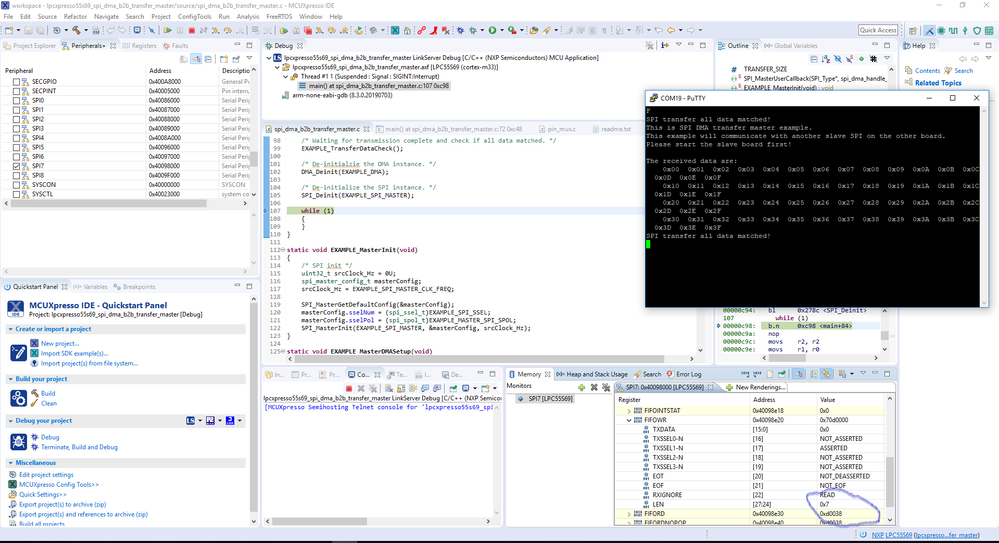Click the Quick Access search field
This screenshot has width=999, height=543.
click(878, 30)
